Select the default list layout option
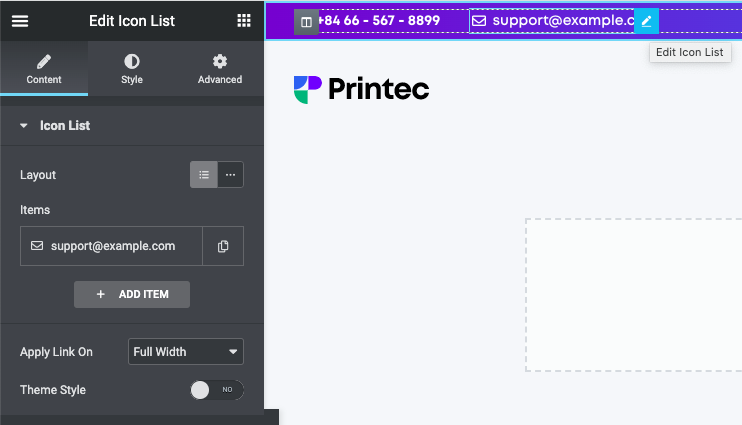Viewport: 742px width, 425px height. click(204, 175)
